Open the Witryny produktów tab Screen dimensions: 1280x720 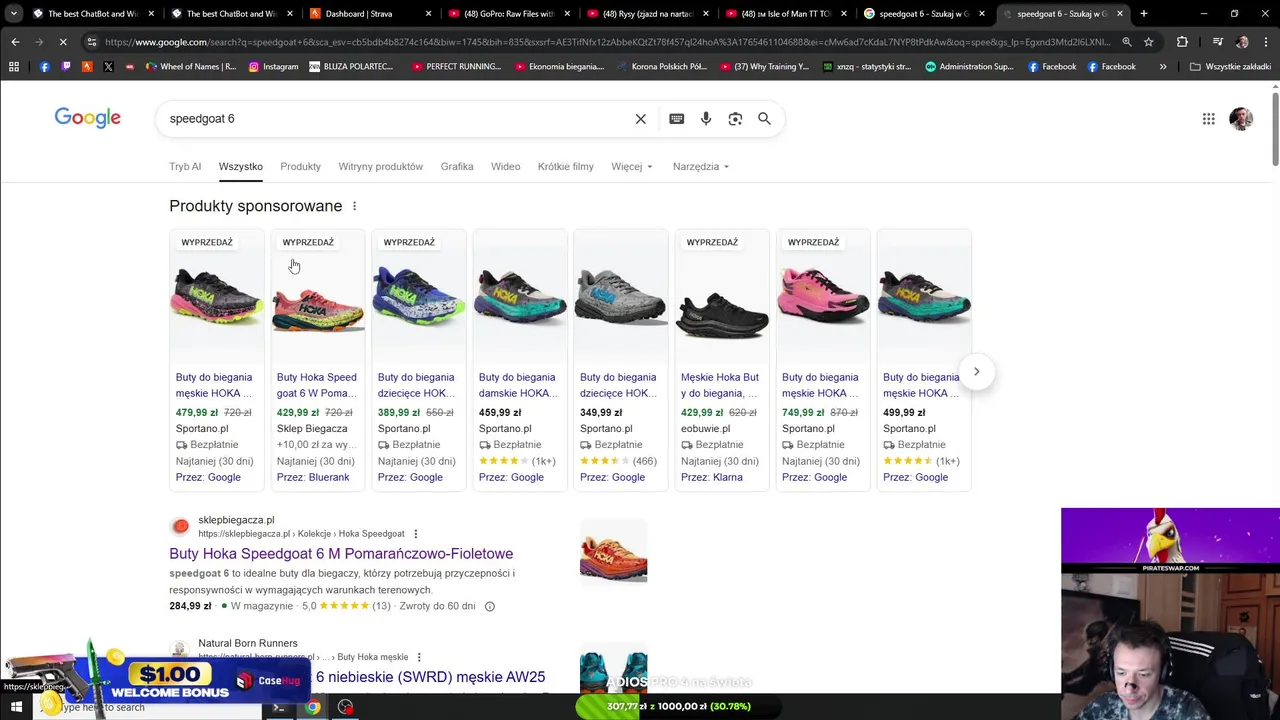click(380, 167)
